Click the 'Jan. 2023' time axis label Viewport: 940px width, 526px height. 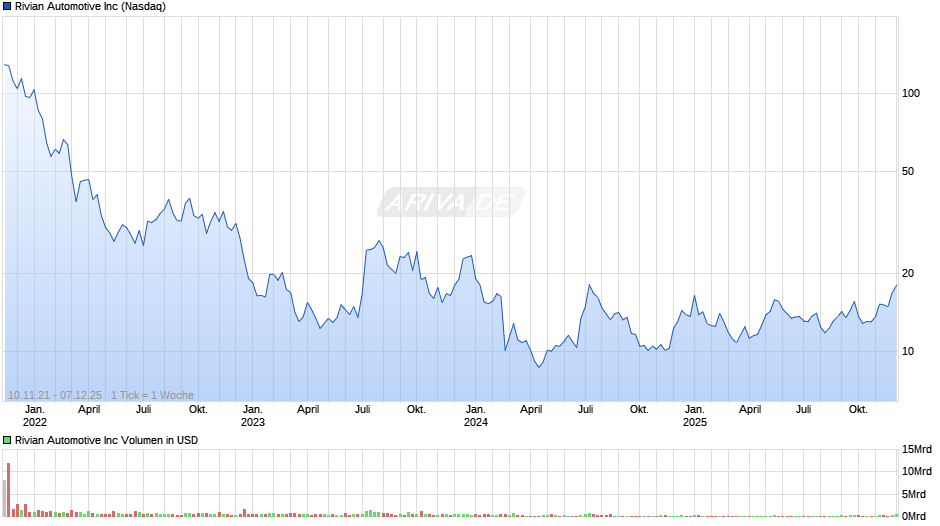[x=253, y=416]
